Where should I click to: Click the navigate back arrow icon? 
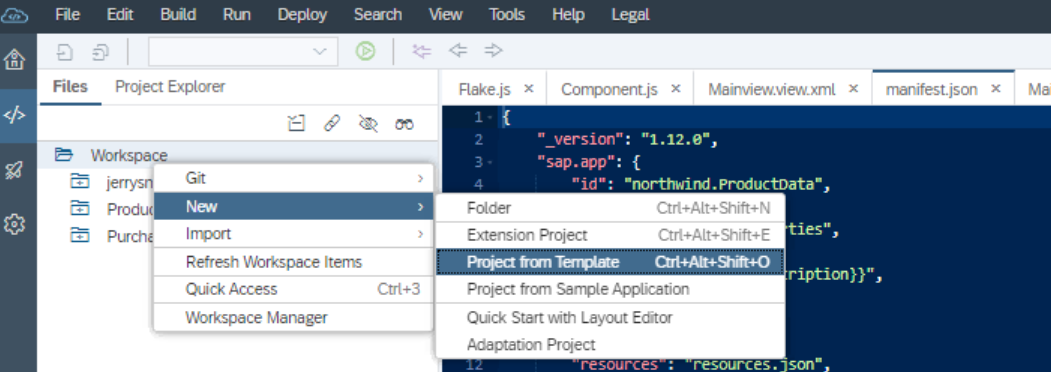coord(458,50)
